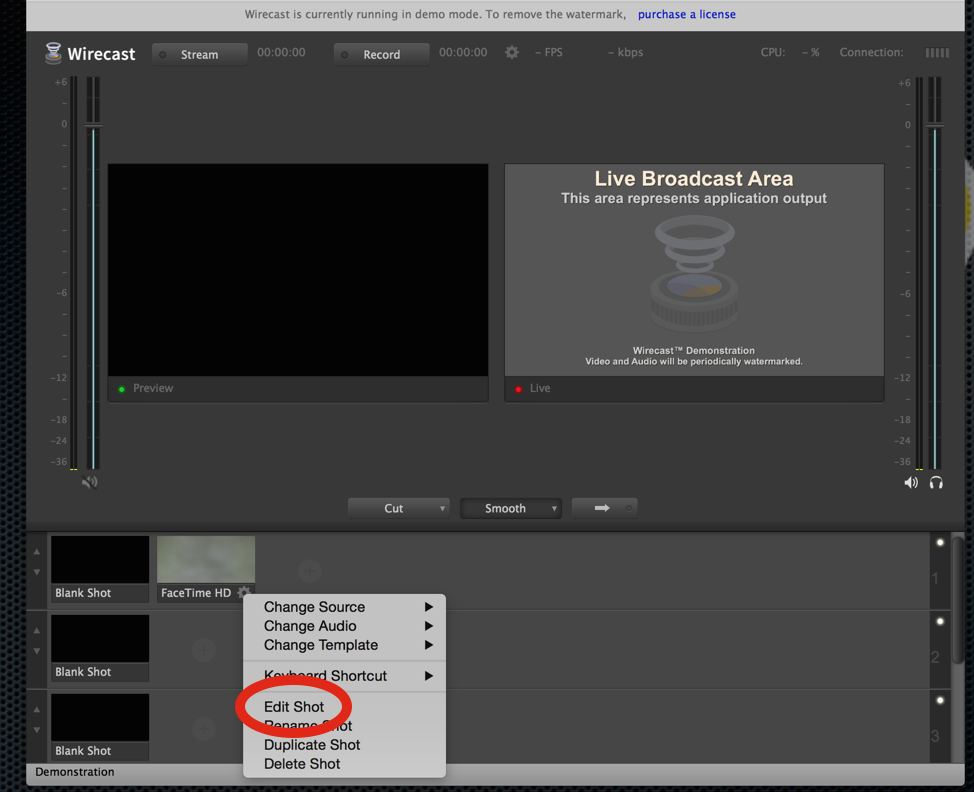Open the Cut transition dropdown
Image resolution: width=974 pixels, height=792 pixels.
pyautogui.click(x=399, y=508)
